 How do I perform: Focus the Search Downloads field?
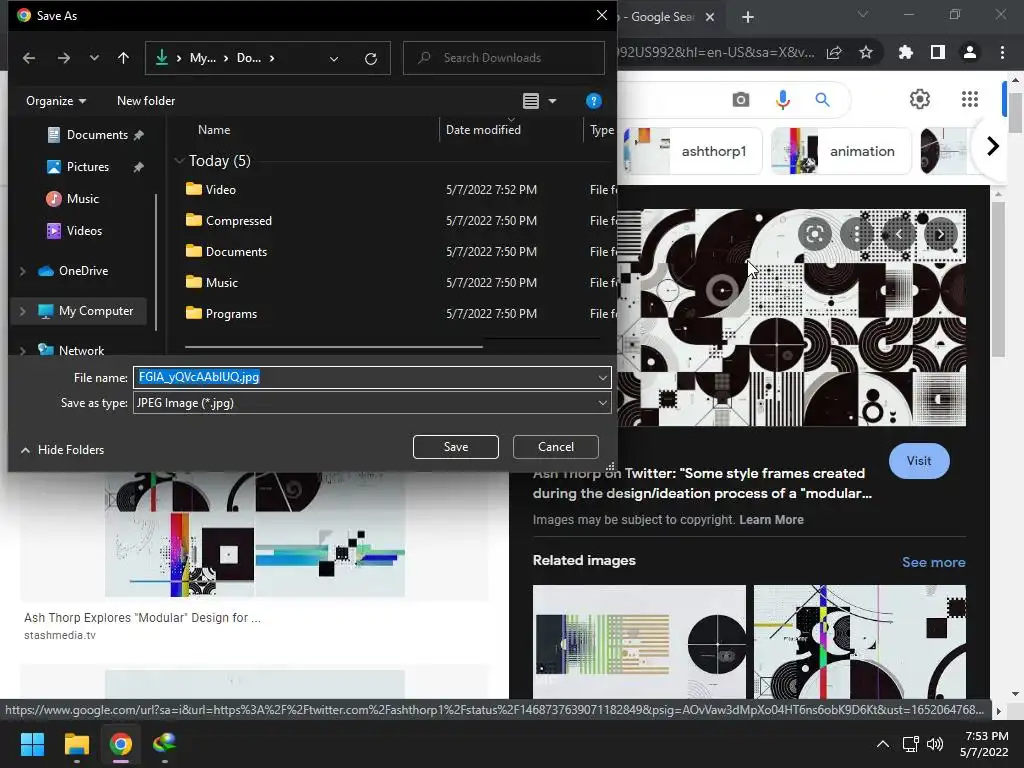504,58
